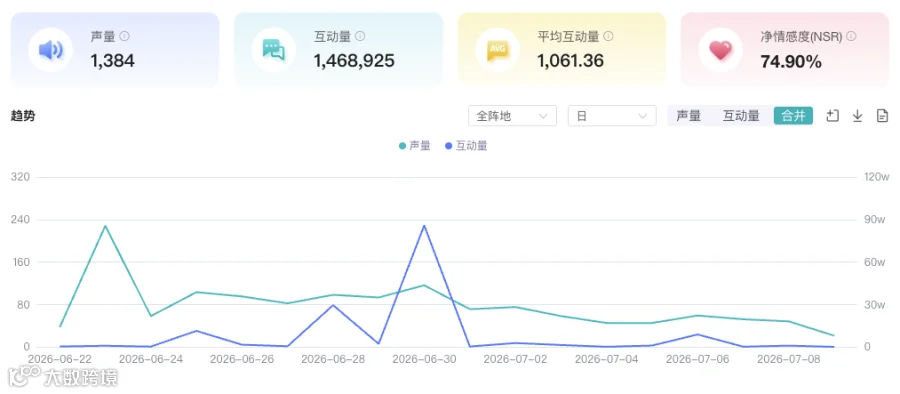Viewport: 900px width, 394px height.
Task: Click the info icon next to 净情感度(NSR)
Action: pyautogui.click(x=851, y=36)
